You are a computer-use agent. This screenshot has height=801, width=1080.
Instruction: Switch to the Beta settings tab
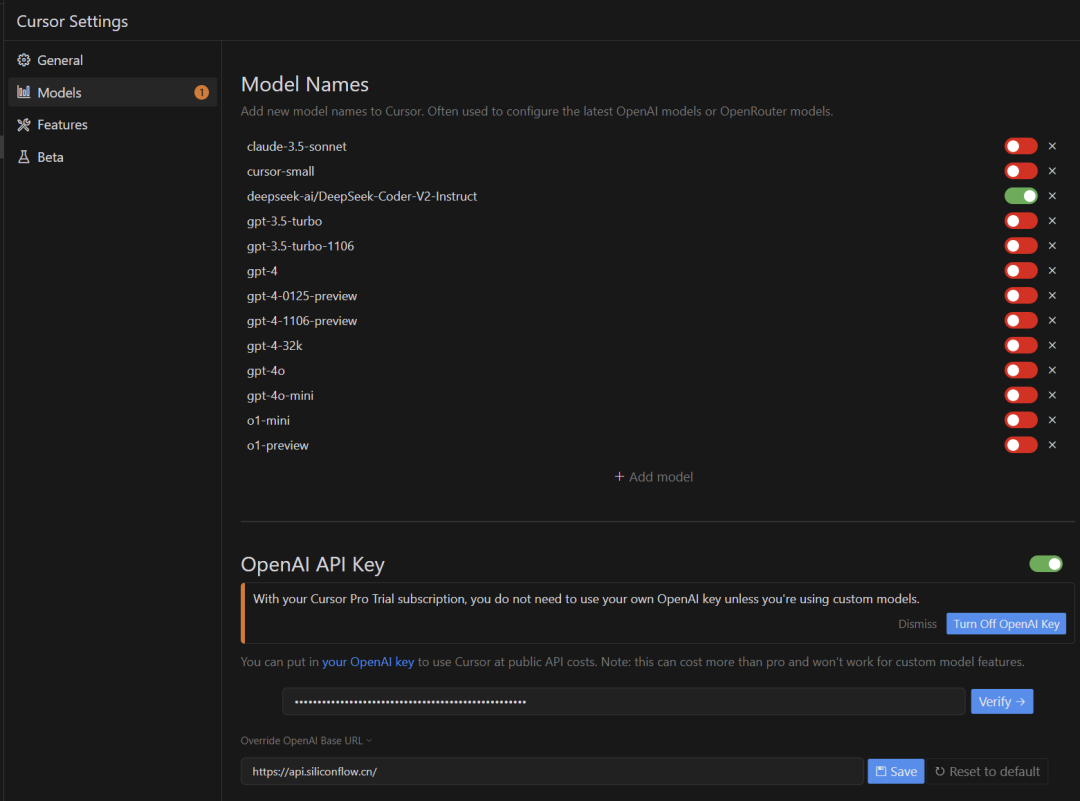[112, 157]
